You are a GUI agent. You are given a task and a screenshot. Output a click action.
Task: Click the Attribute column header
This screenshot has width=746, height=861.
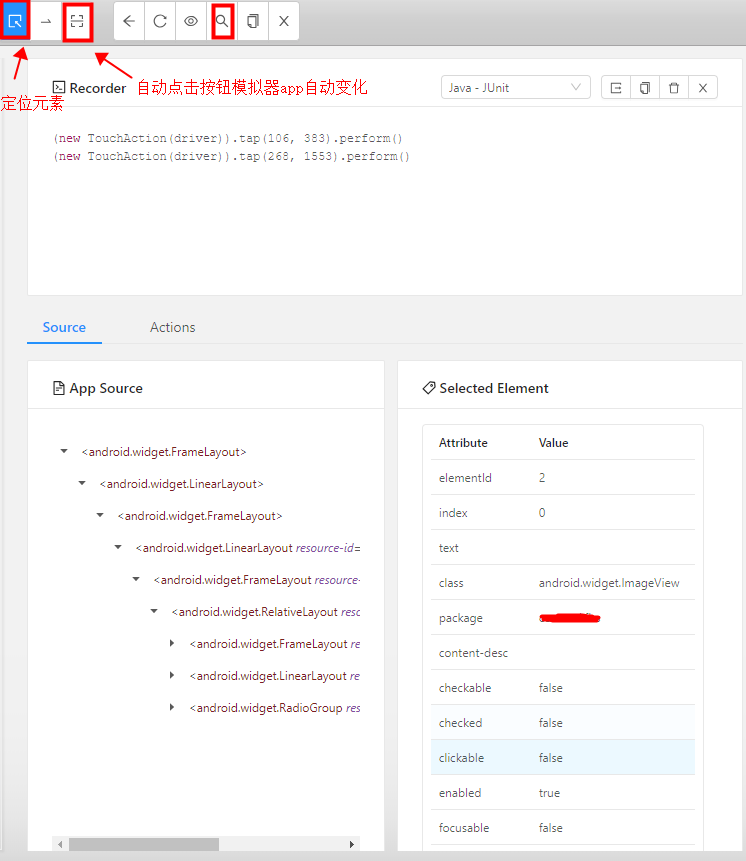[x=463, y=443]
